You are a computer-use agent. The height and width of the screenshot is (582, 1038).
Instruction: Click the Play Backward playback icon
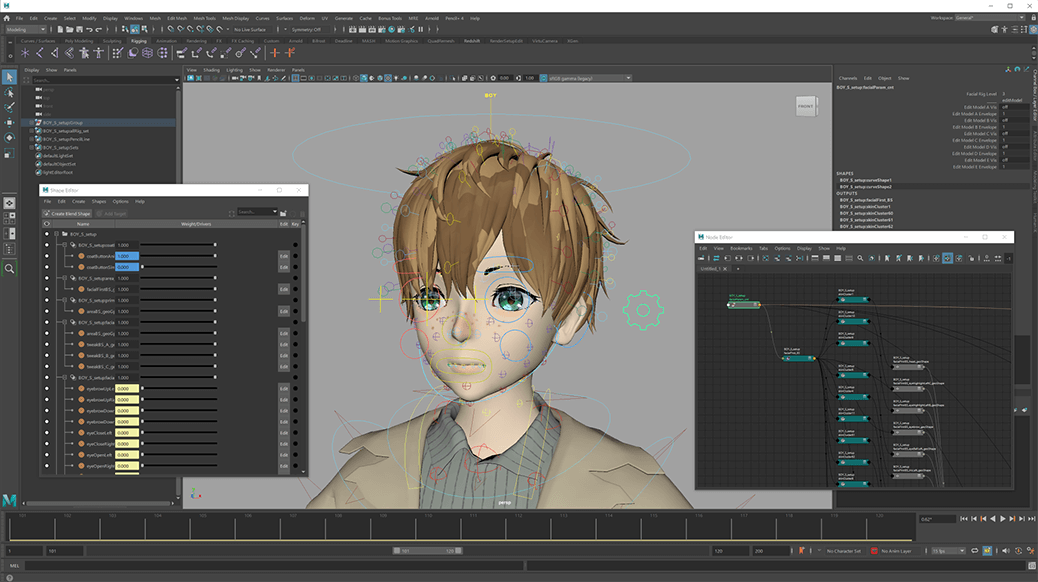993,519
